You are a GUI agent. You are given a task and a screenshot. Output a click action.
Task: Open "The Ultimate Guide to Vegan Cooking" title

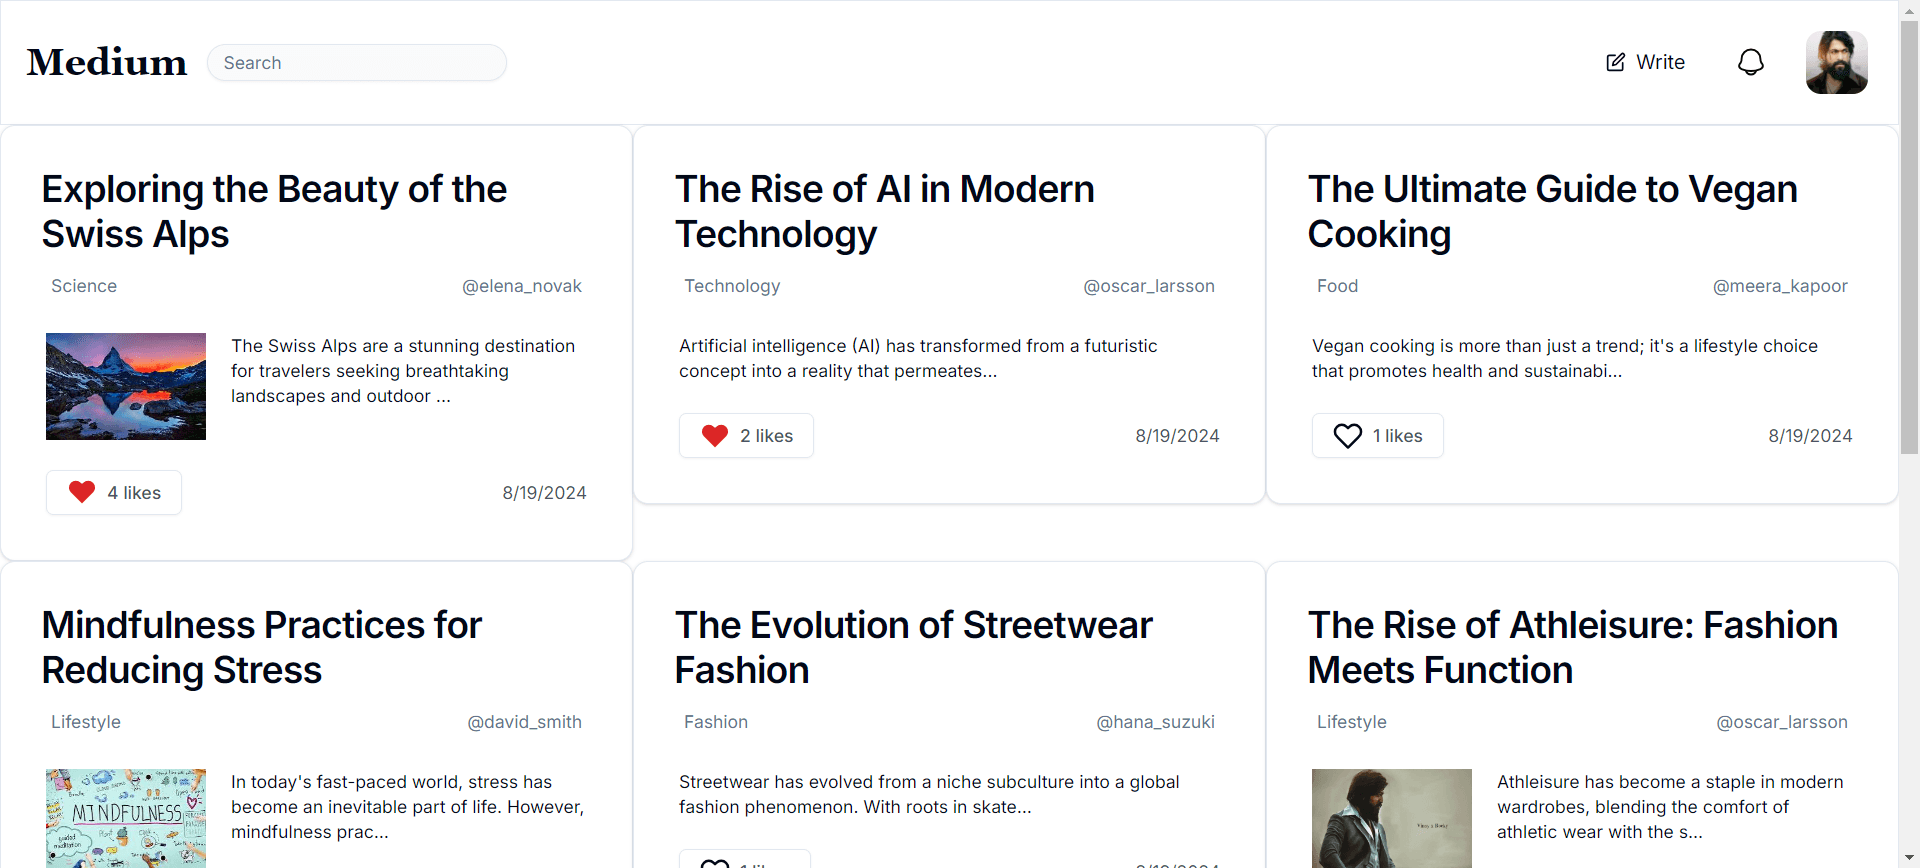coord(1552,211)
